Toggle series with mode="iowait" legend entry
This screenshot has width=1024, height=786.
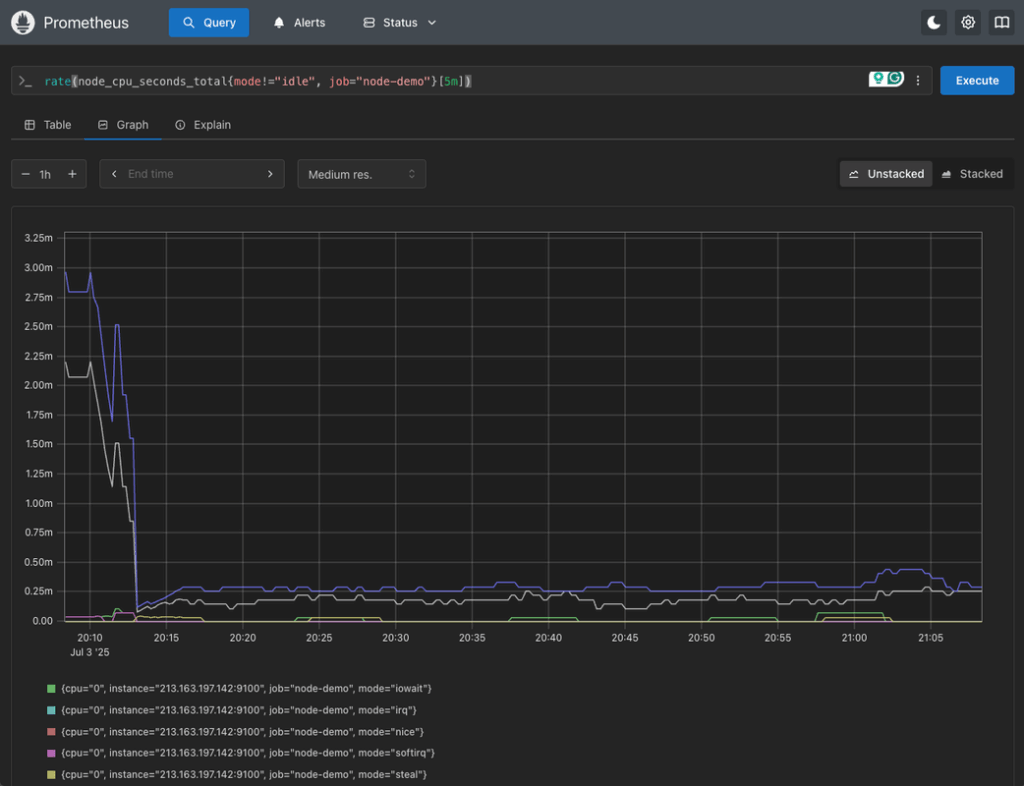pyautogui.click(x=240, y=689)
